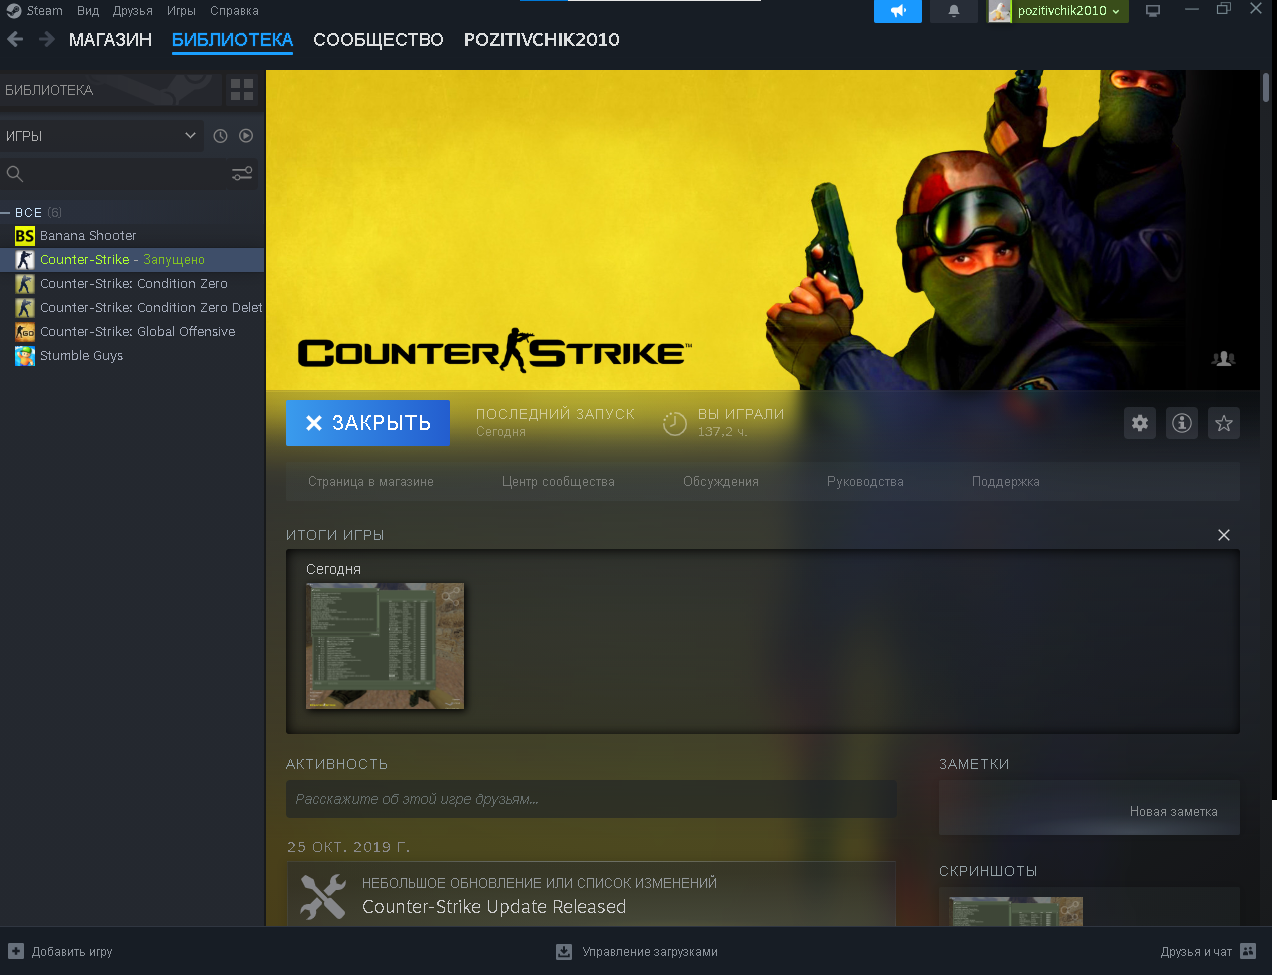Open game settings gear icon
1277x975 pixels.
[1140, 423]
